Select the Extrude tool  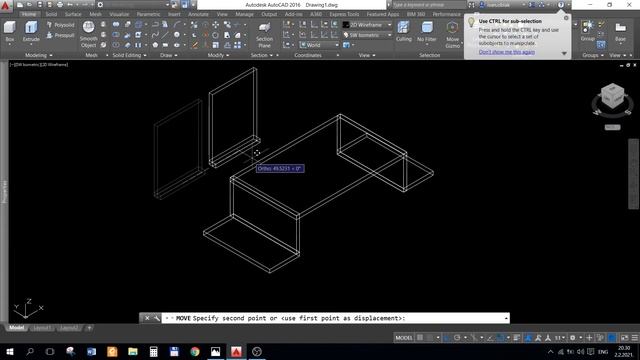pos(31,31)
